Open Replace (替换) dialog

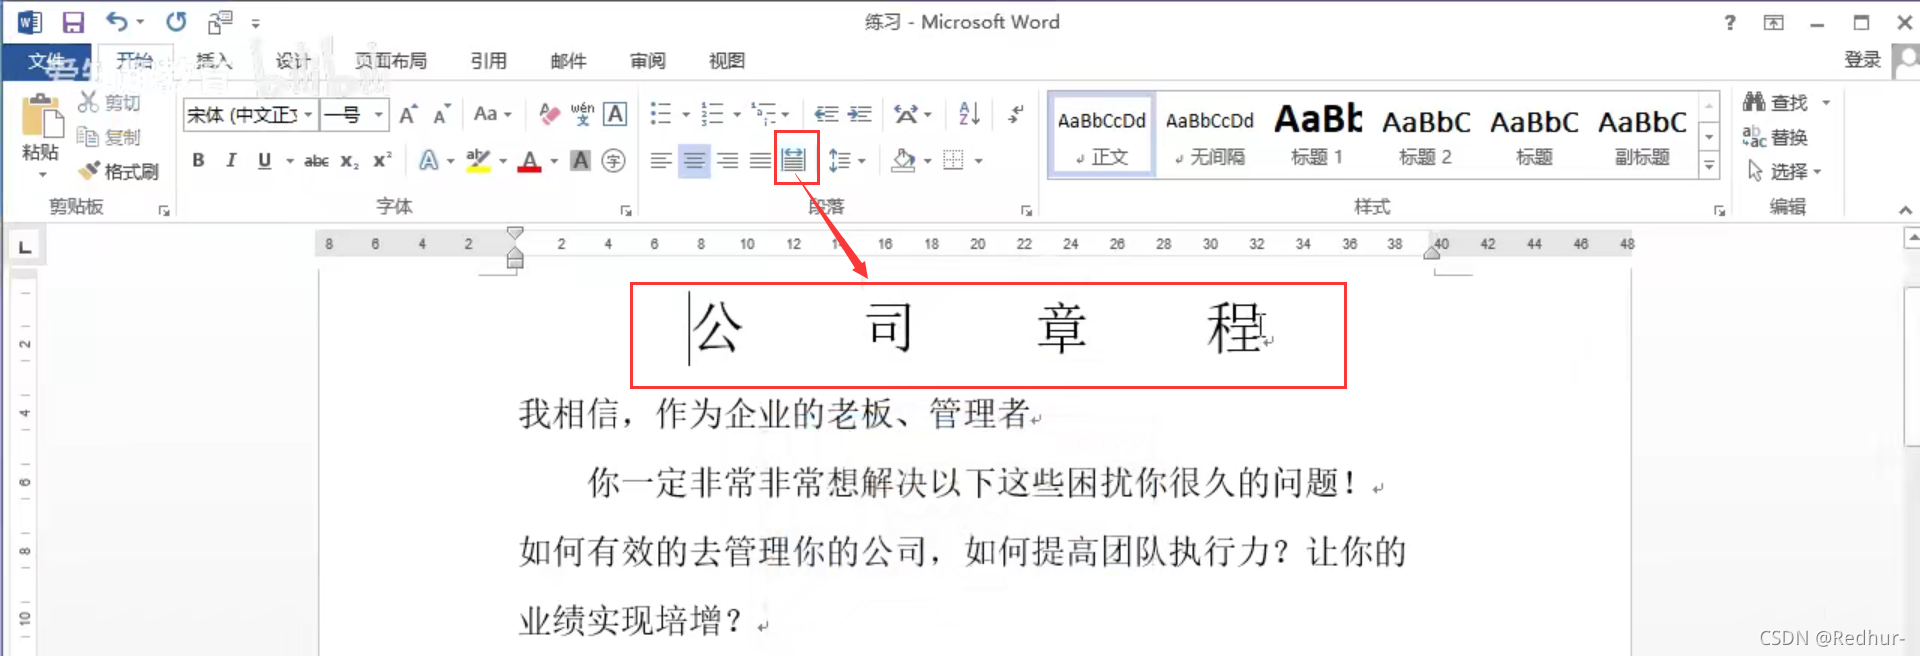[x=1776, y=137]
